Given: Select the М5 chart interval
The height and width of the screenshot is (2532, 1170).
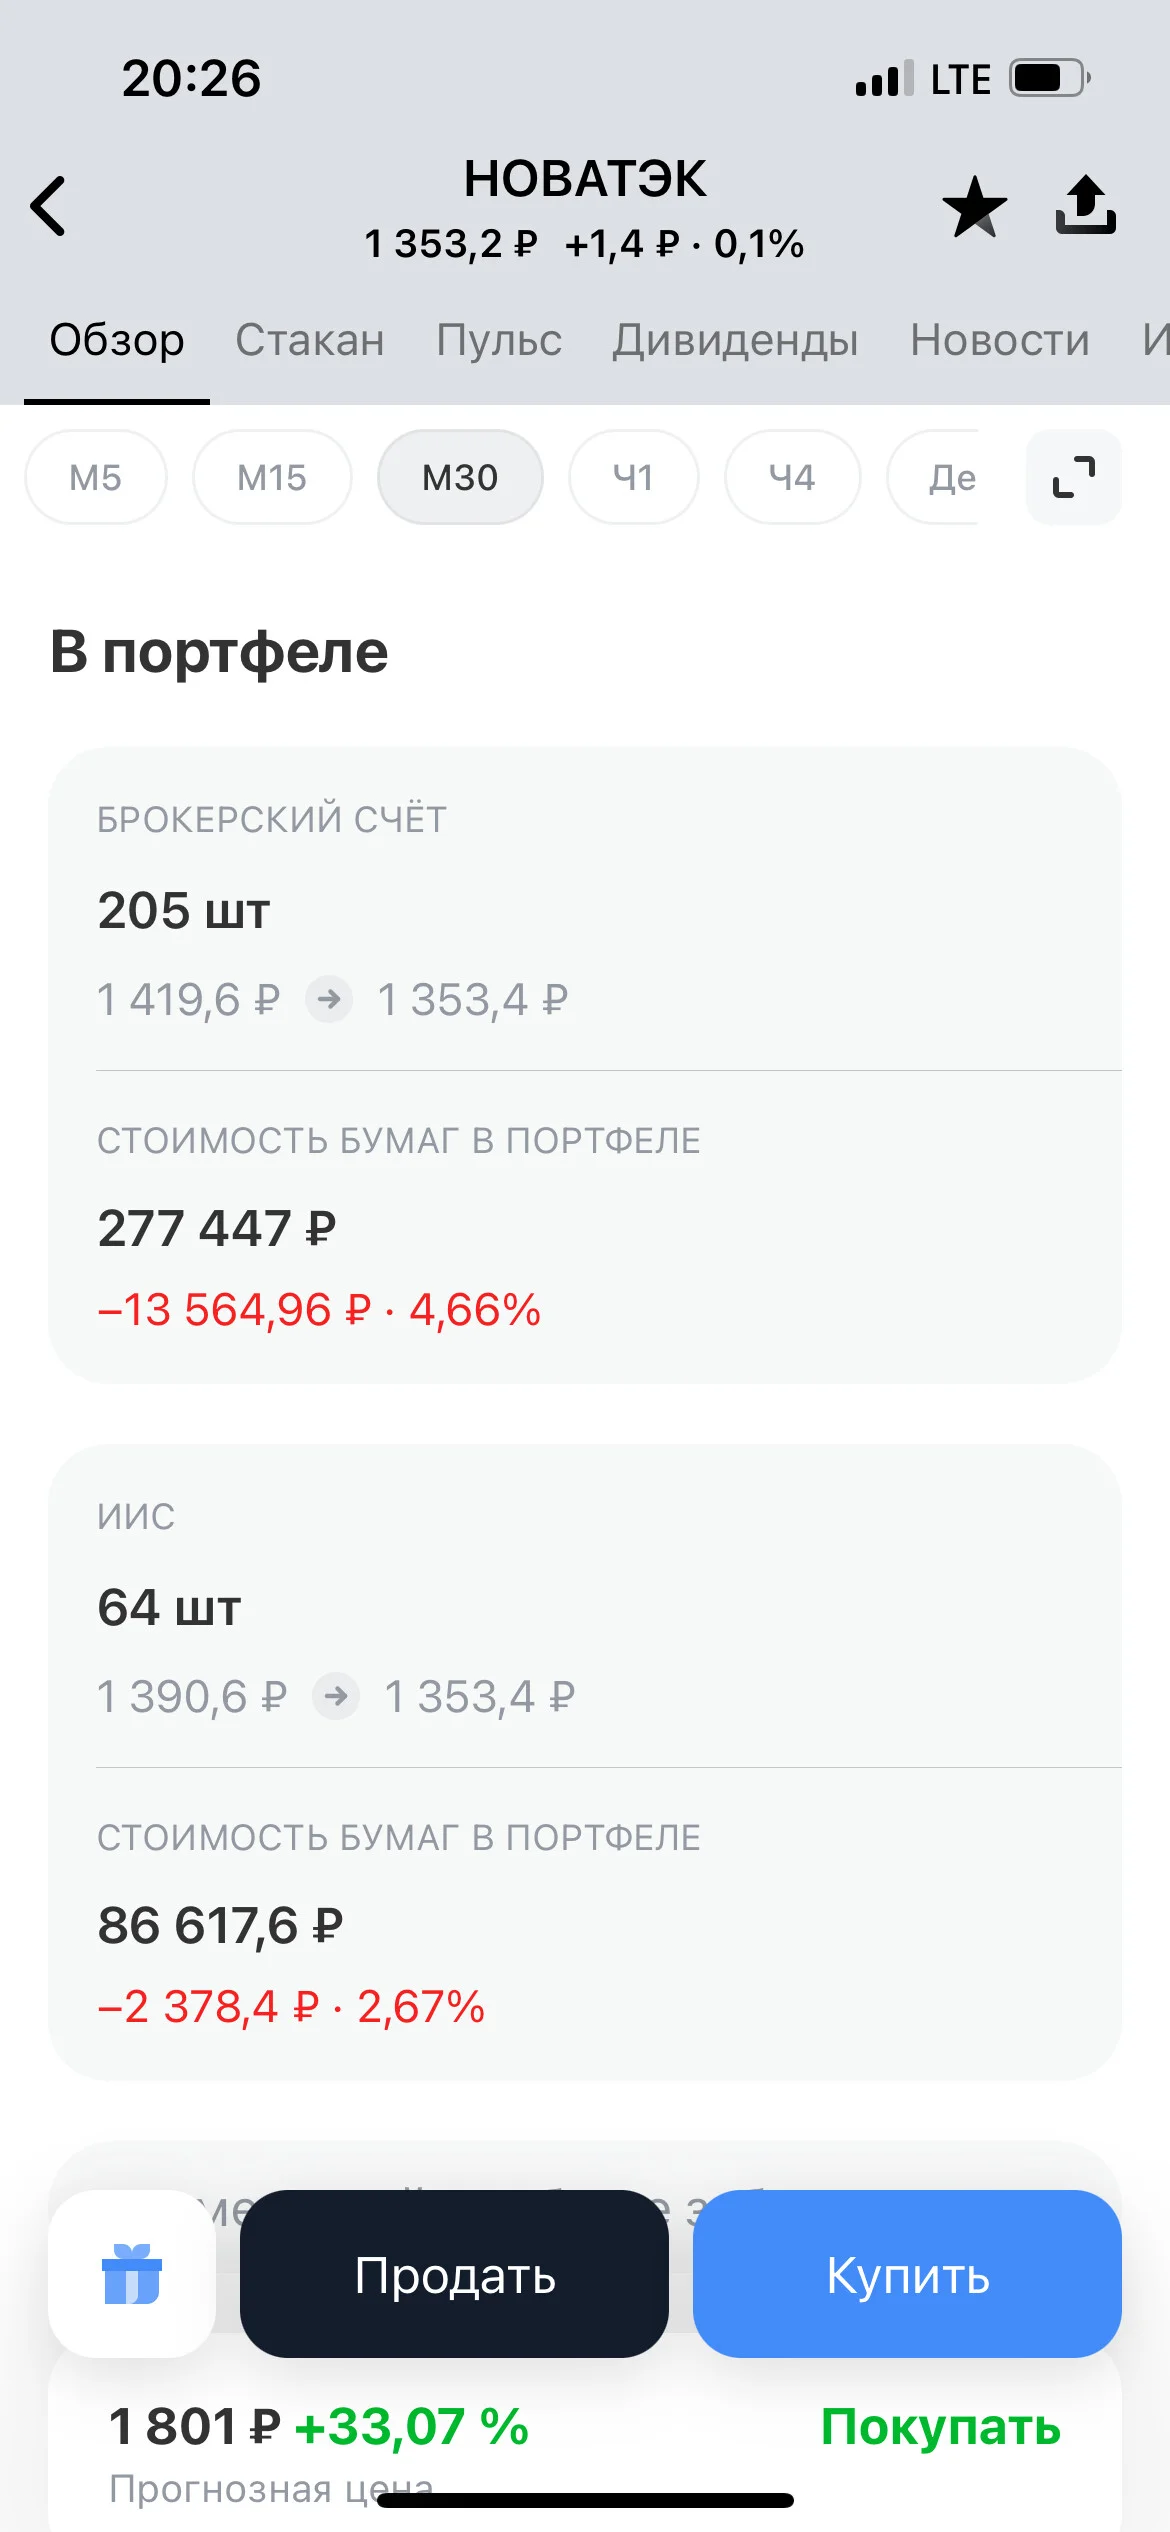Looking at the screenshot, I should [x=96, y=477].
